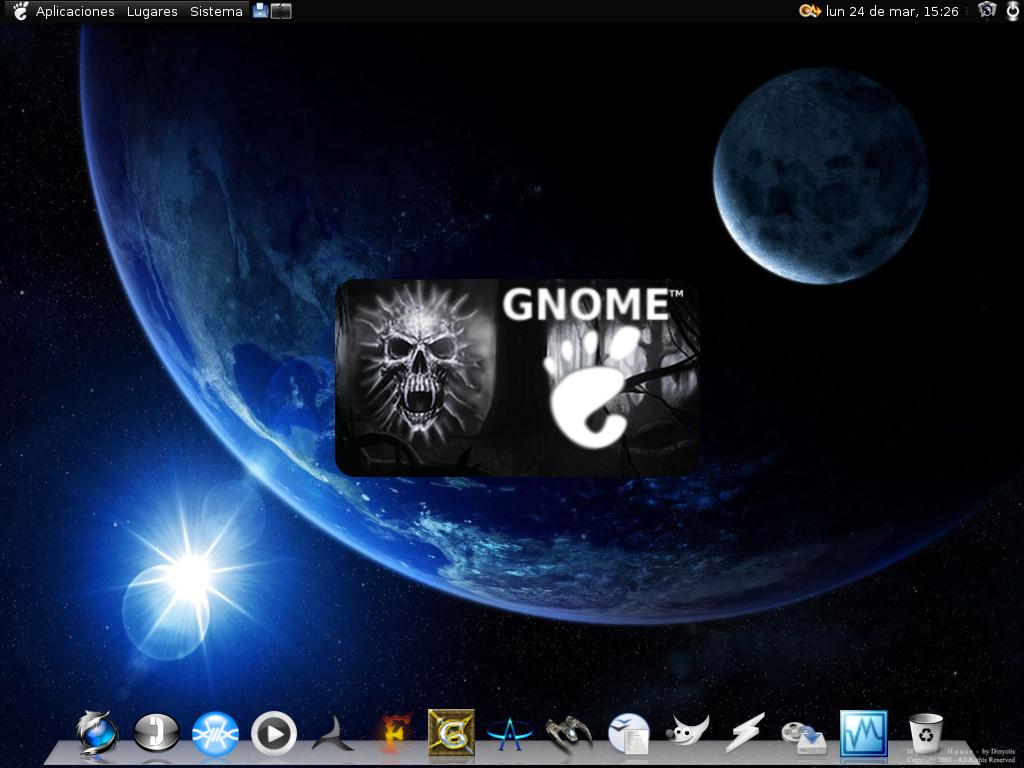Open the golden G square icon in dock
This screenshot has height=768, width=1024.
pyautogui.click(x=451, y=733)
